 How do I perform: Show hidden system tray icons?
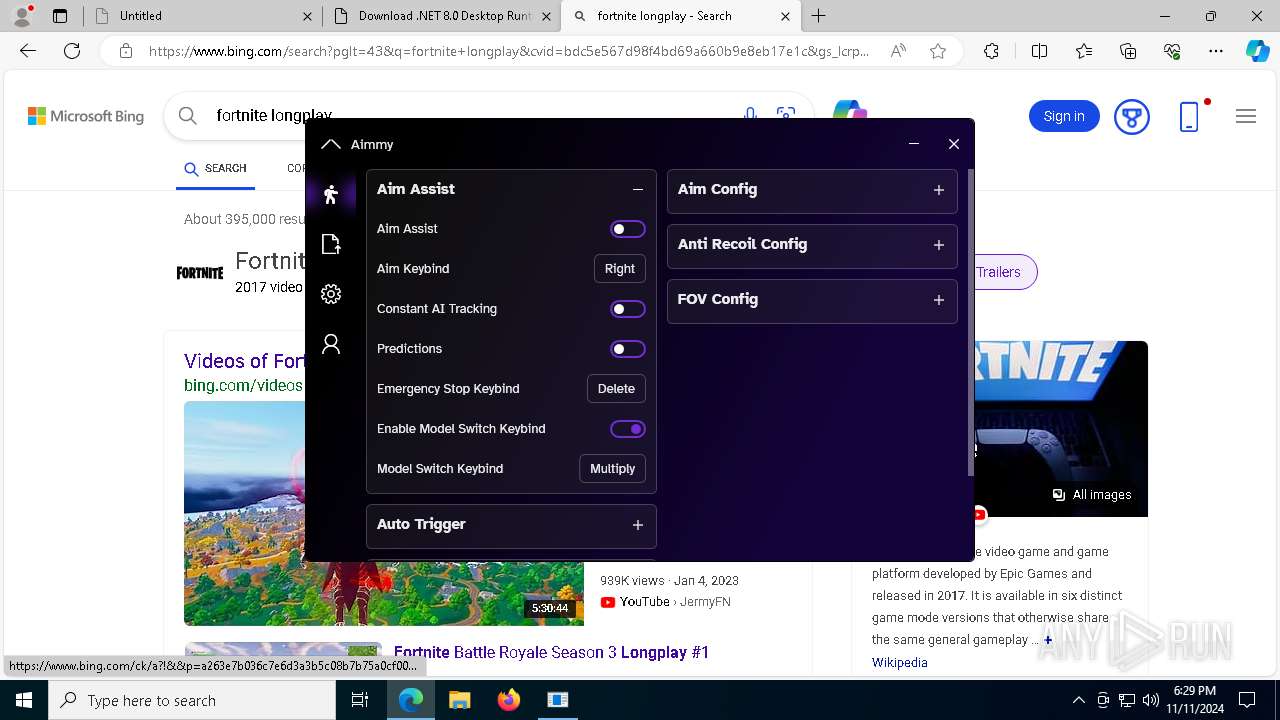pos(1078,700)
